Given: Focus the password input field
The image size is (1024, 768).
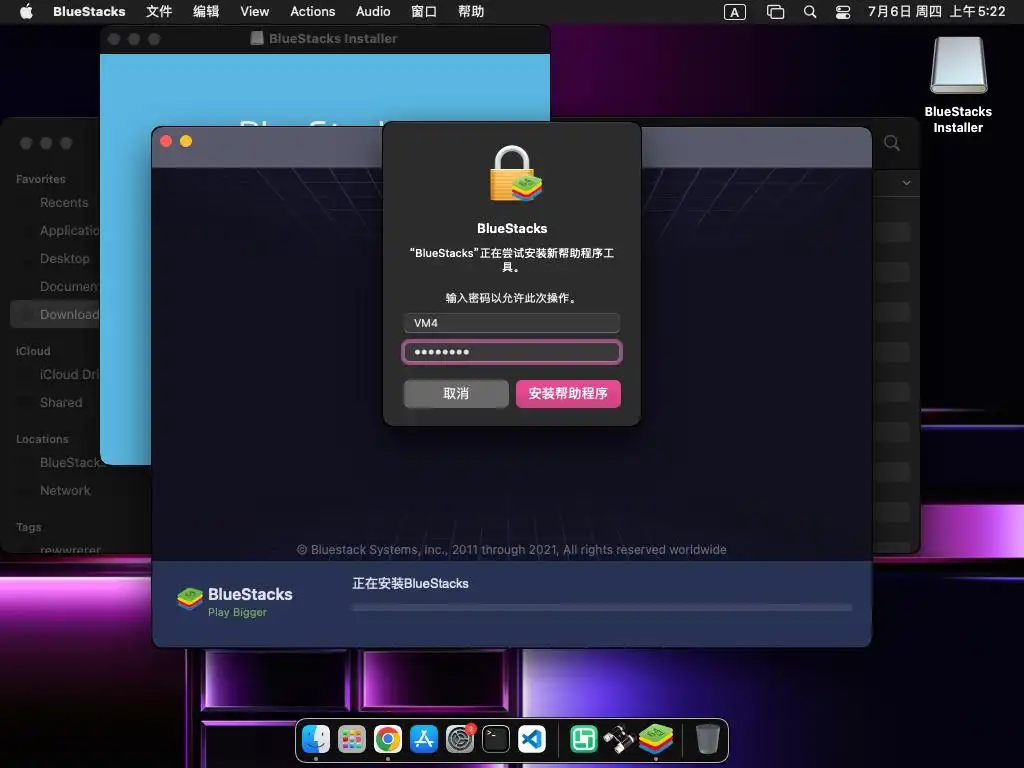Looking at the screenshot, I should pos(512,352).
